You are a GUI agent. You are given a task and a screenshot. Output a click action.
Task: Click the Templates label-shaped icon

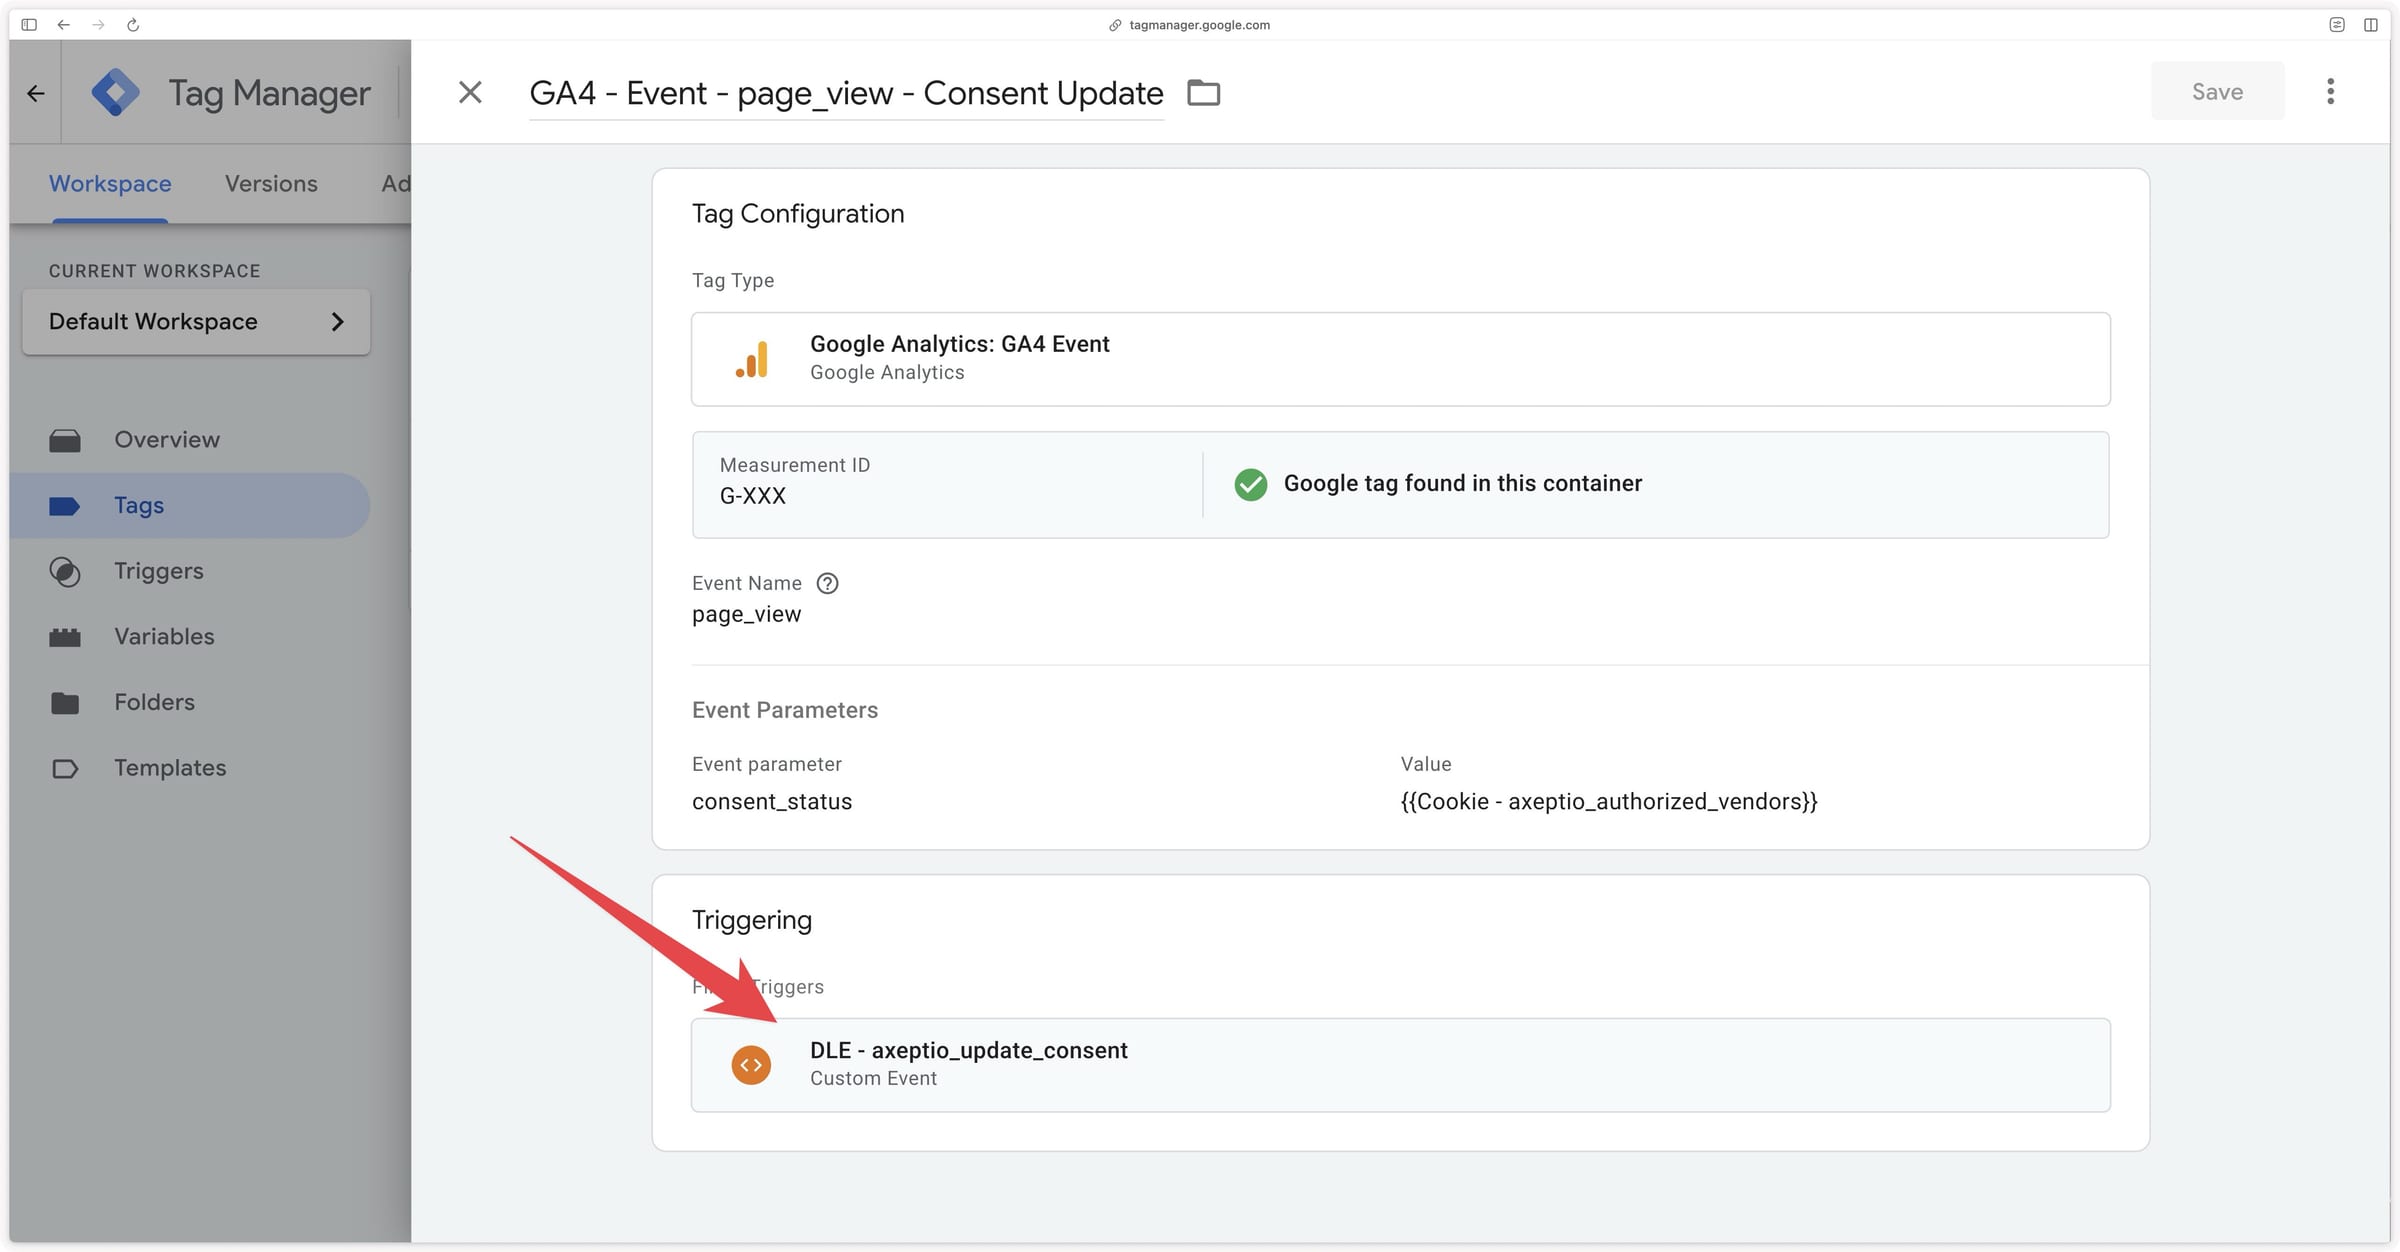[65, 768]
